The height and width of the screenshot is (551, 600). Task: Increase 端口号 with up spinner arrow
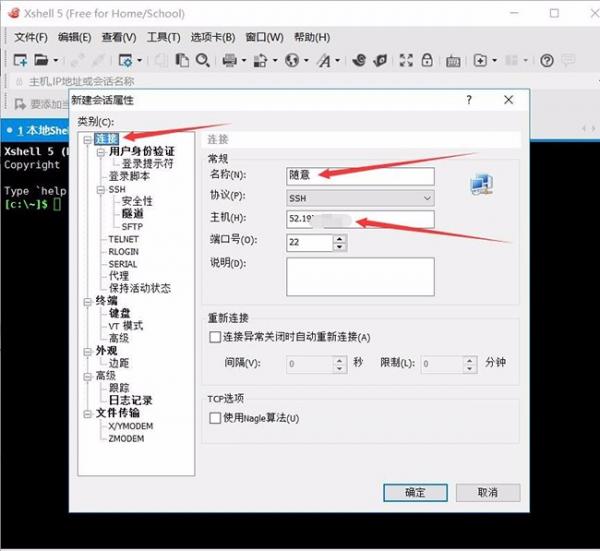339,238
